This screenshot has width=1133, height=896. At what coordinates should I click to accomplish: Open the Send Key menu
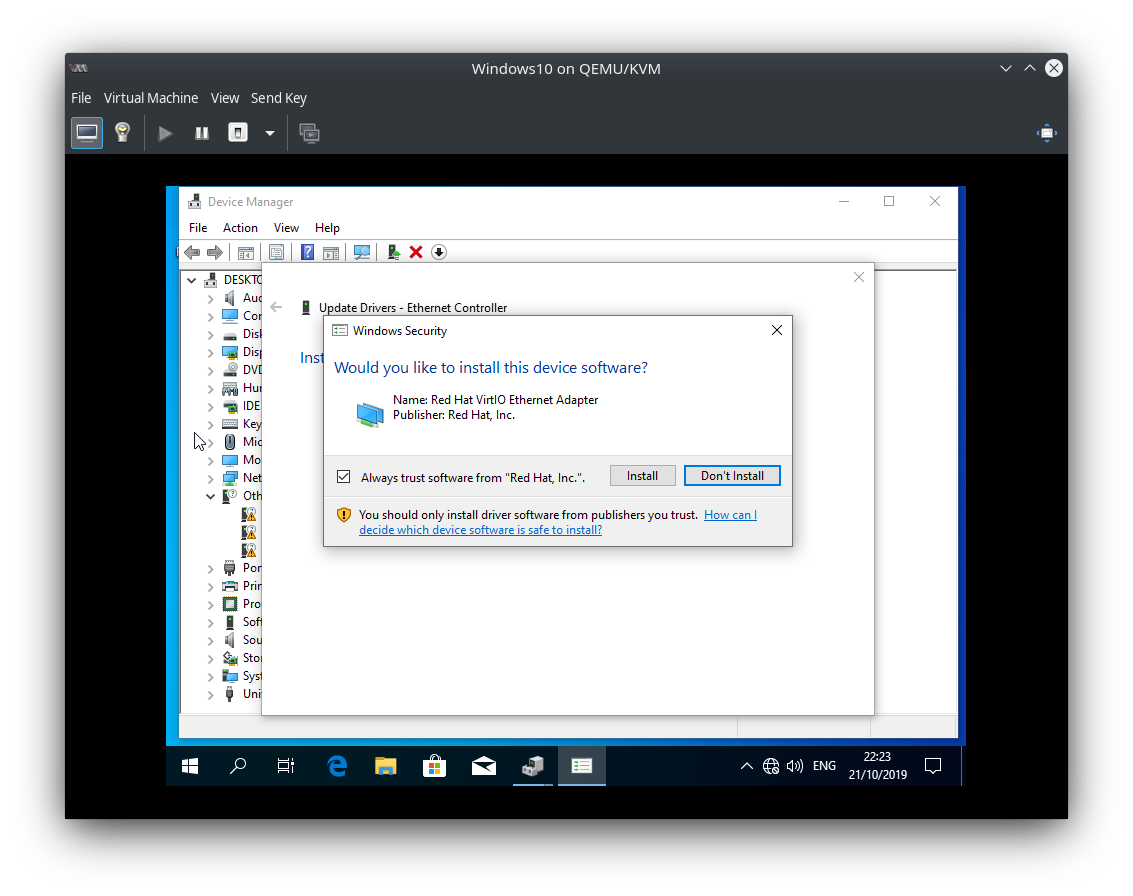click(279, 98)
